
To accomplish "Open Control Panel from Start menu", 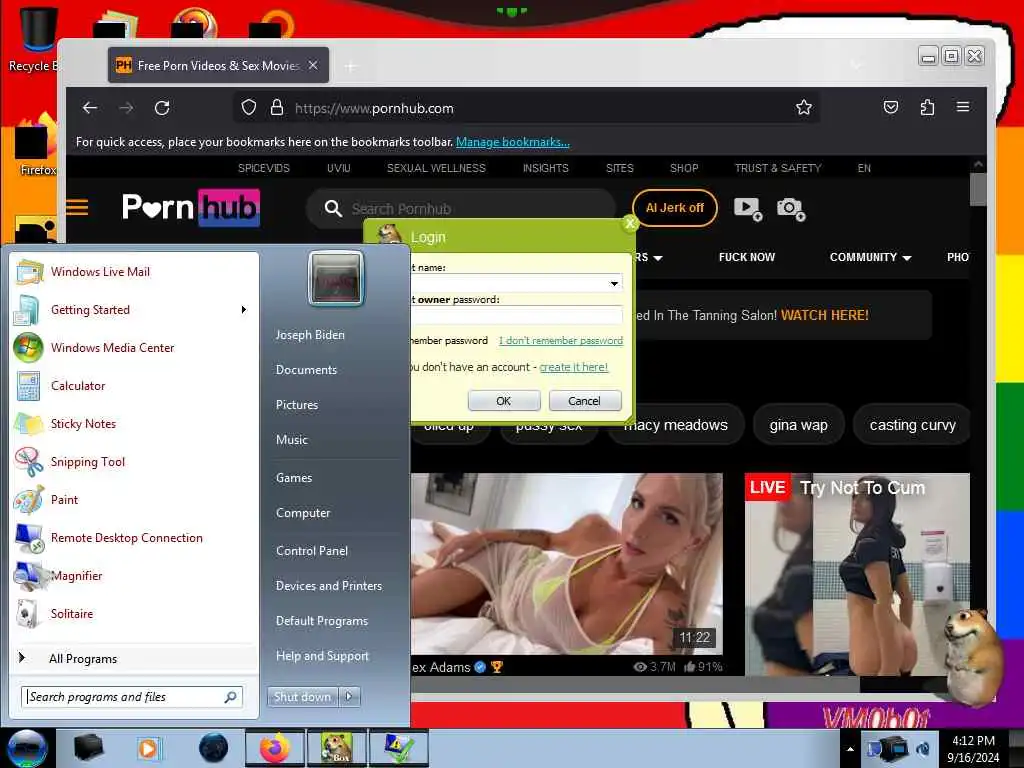I will [312, 551].
